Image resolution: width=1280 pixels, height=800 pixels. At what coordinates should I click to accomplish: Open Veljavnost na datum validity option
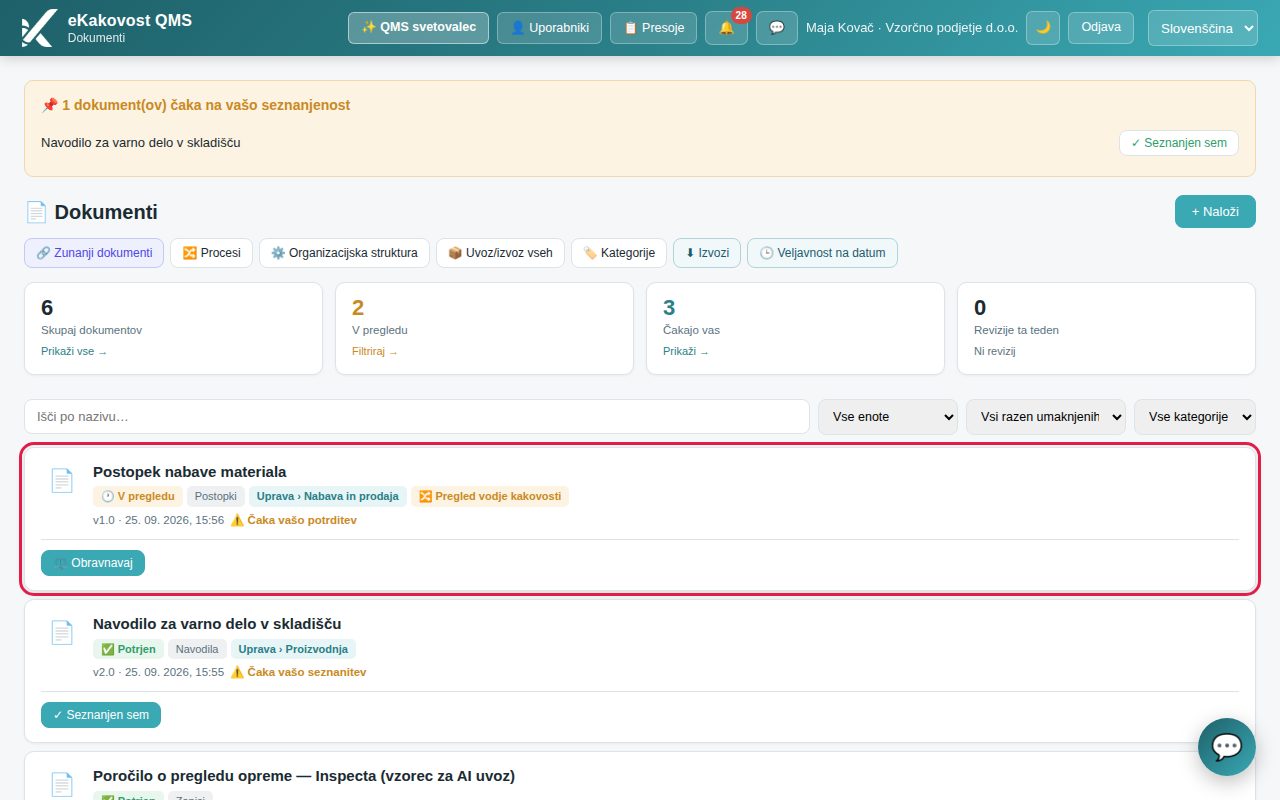pos(822,253)
